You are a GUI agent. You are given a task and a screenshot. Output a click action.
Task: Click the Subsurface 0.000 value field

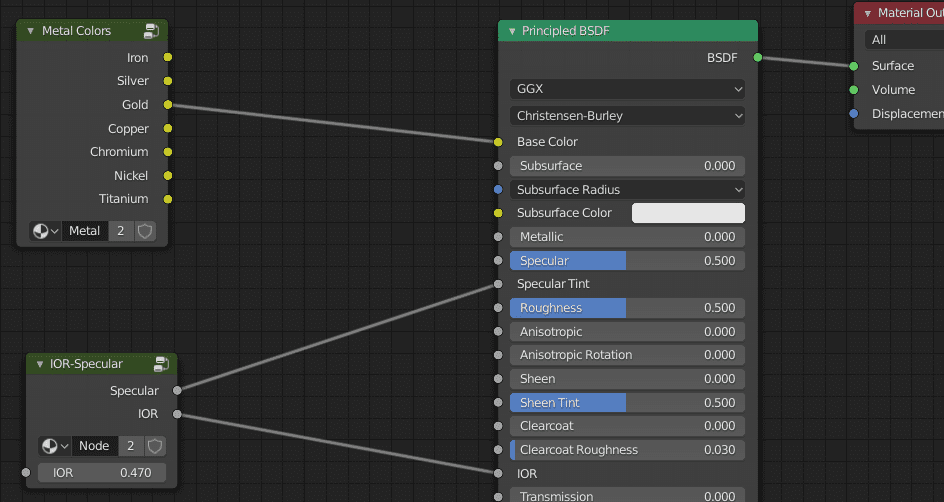(627, 166)
